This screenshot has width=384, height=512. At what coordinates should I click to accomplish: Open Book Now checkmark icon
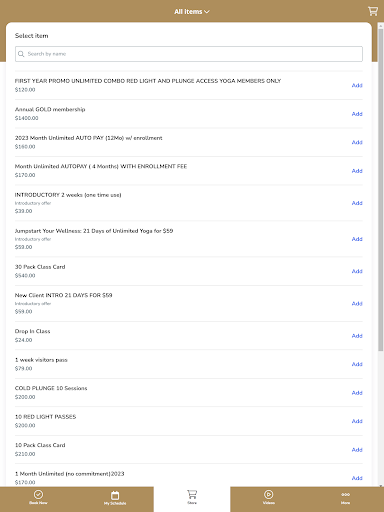coord(38,494)
